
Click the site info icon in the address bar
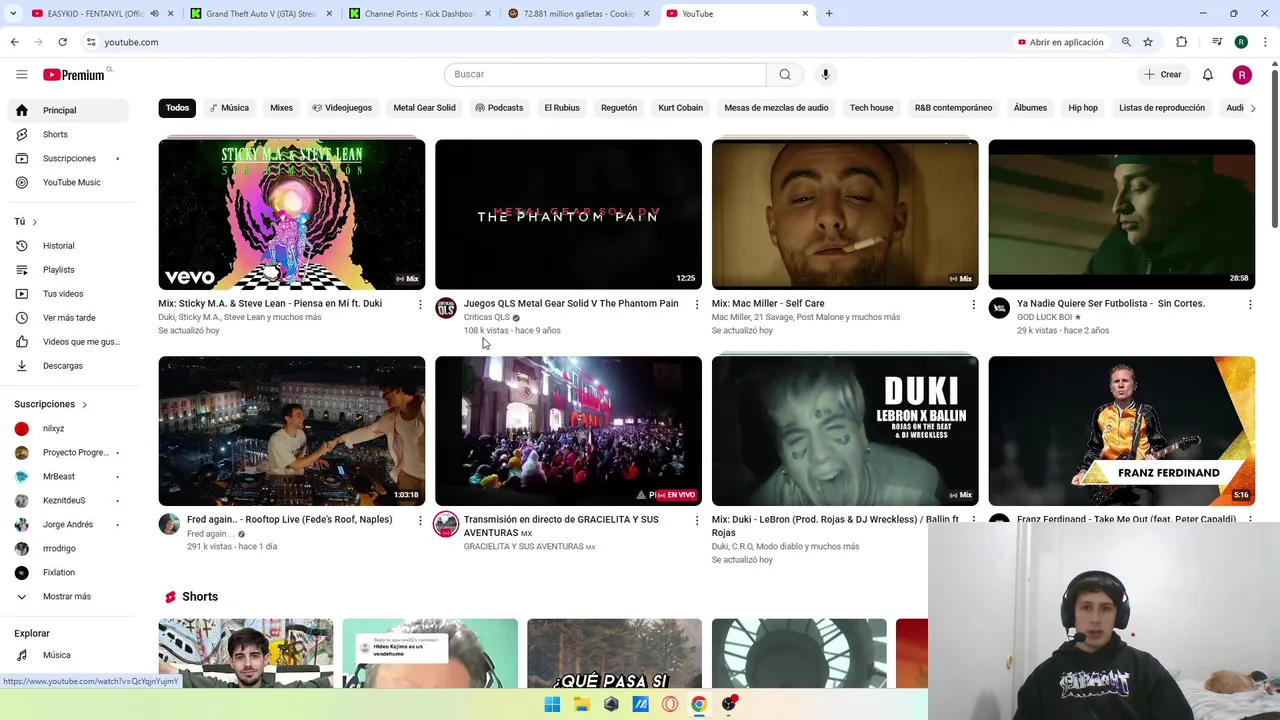tap(90, 42)
